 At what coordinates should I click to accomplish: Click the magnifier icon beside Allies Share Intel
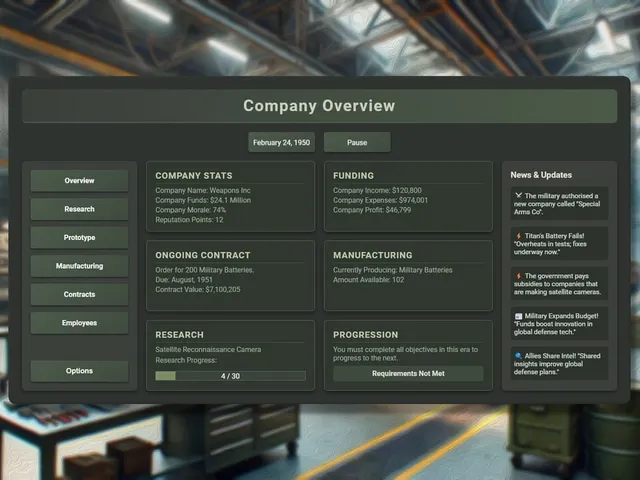tap(518, 356)
